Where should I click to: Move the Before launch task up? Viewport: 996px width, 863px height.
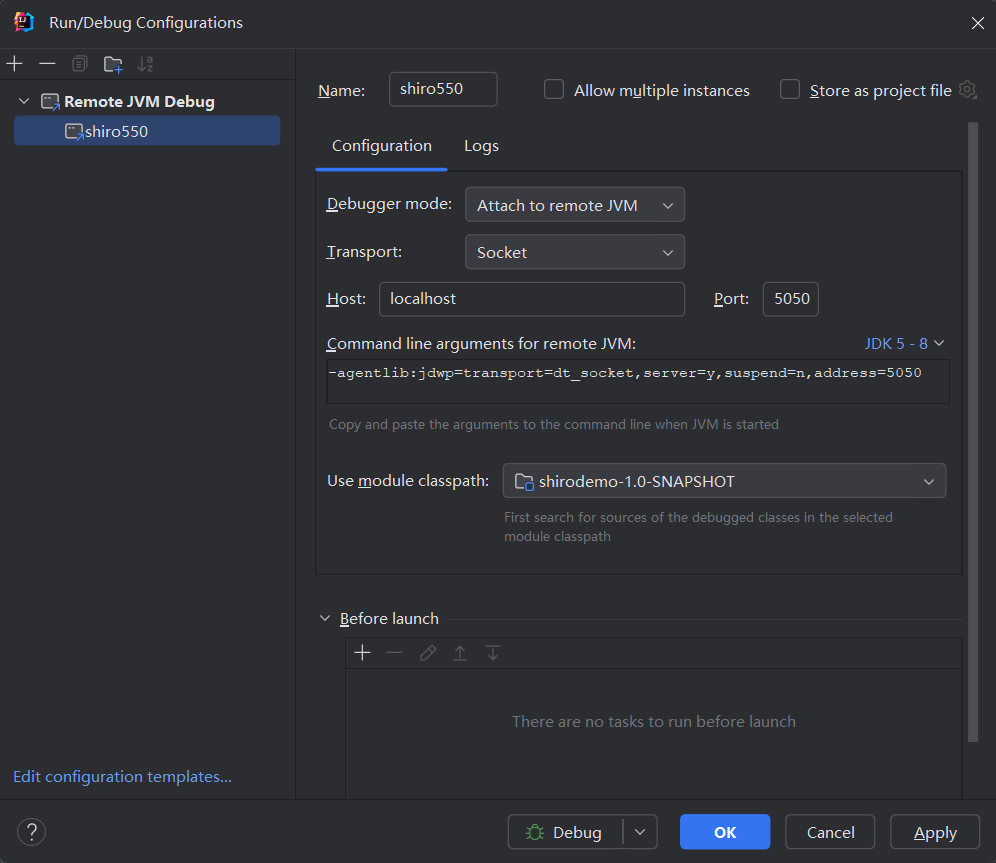460,653
